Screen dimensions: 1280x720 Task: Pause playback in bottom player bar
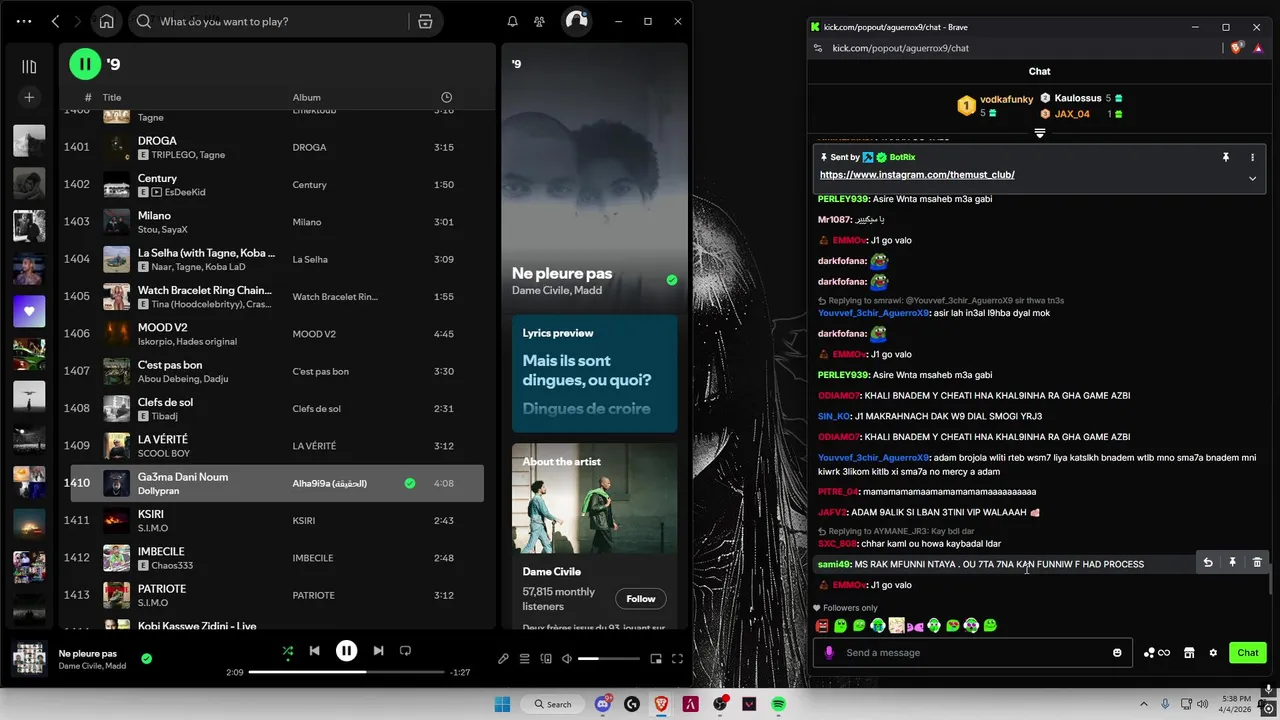(346, 651)
